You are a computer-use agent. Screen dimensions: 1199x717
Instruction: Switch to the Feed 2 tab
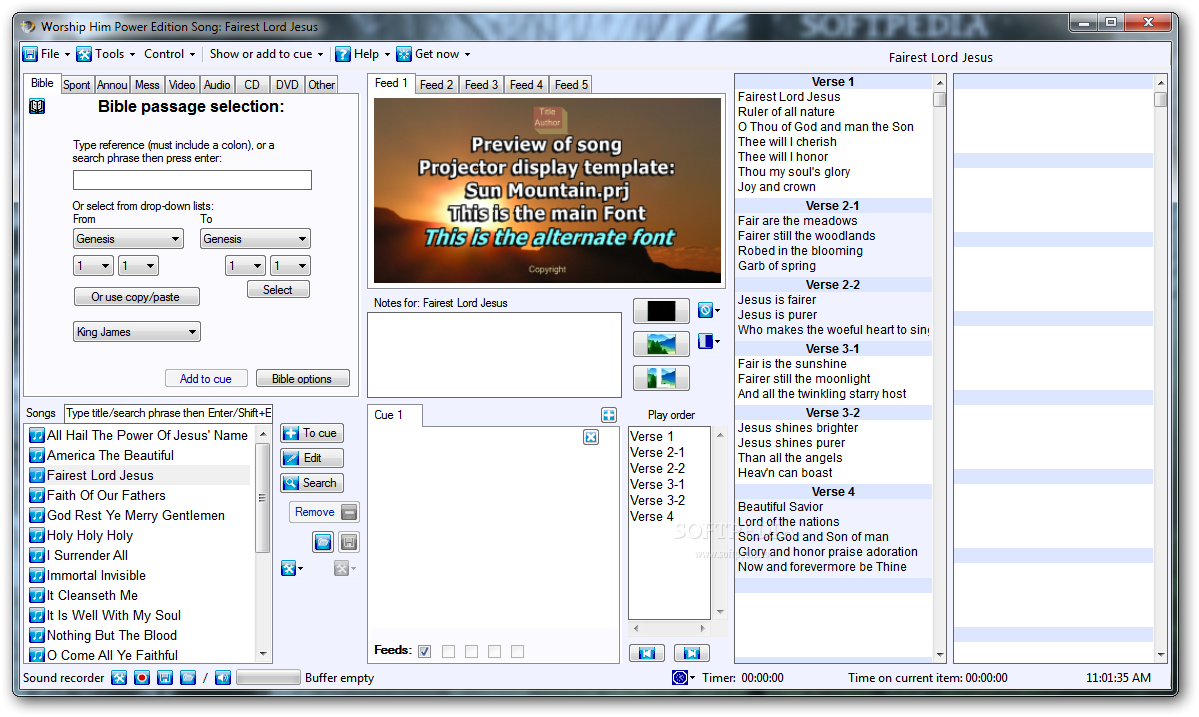click(436, 85)
